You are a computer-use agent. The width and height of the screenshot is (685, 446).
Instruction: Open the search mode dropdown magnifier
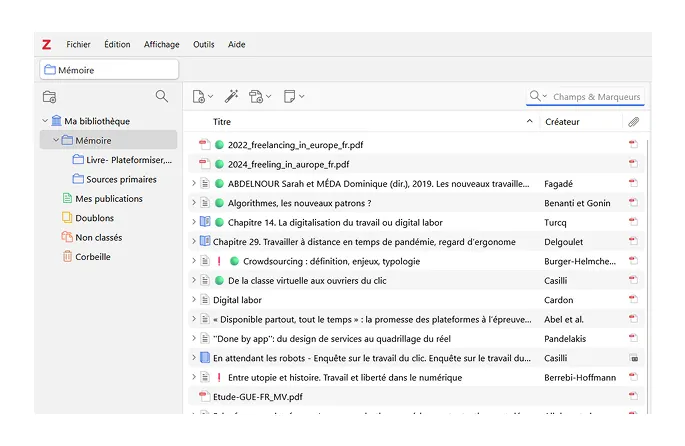[538, 96]
